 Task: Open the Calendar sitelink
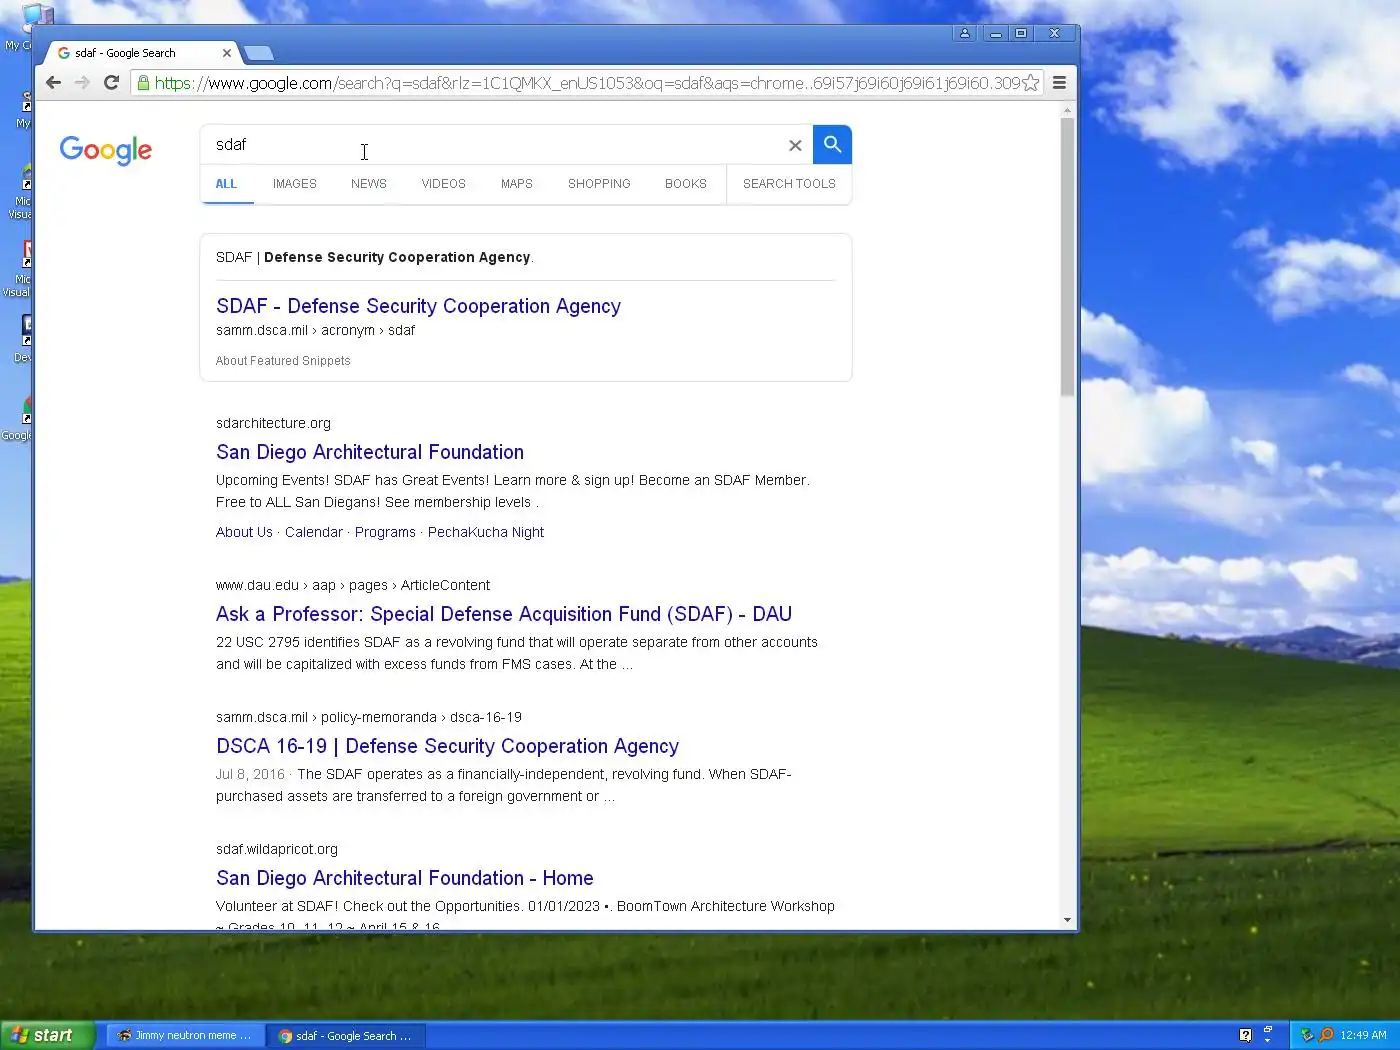[314, 532]
